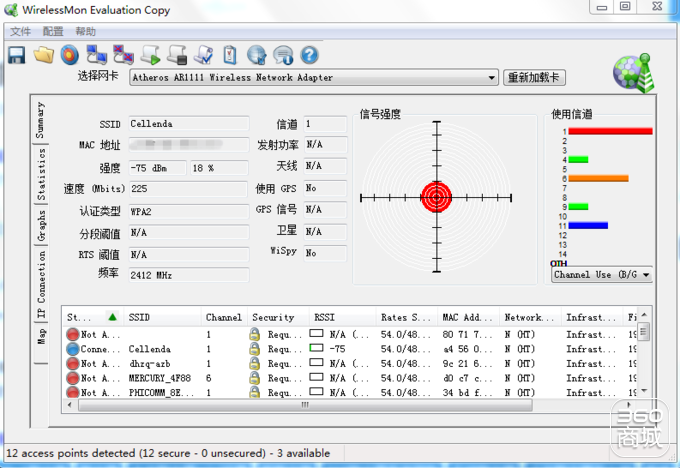Switch to the Summary tab

(40, 120)
